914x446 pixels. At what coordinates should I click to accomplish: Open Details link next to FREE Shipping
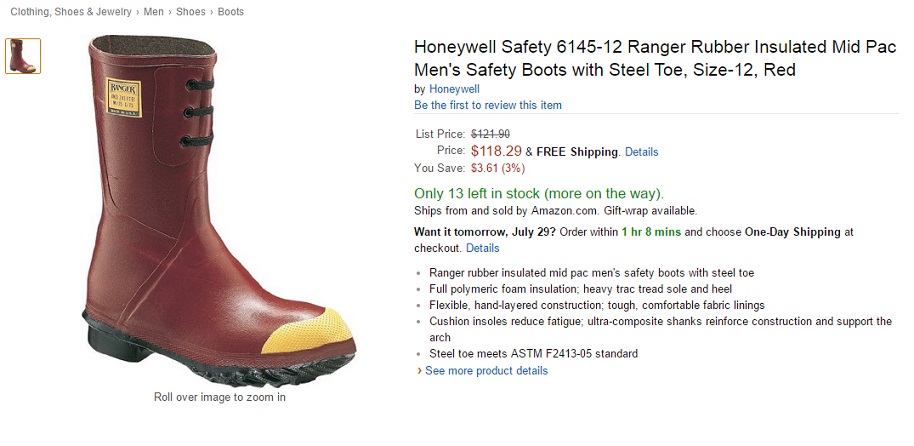point(641,152)
